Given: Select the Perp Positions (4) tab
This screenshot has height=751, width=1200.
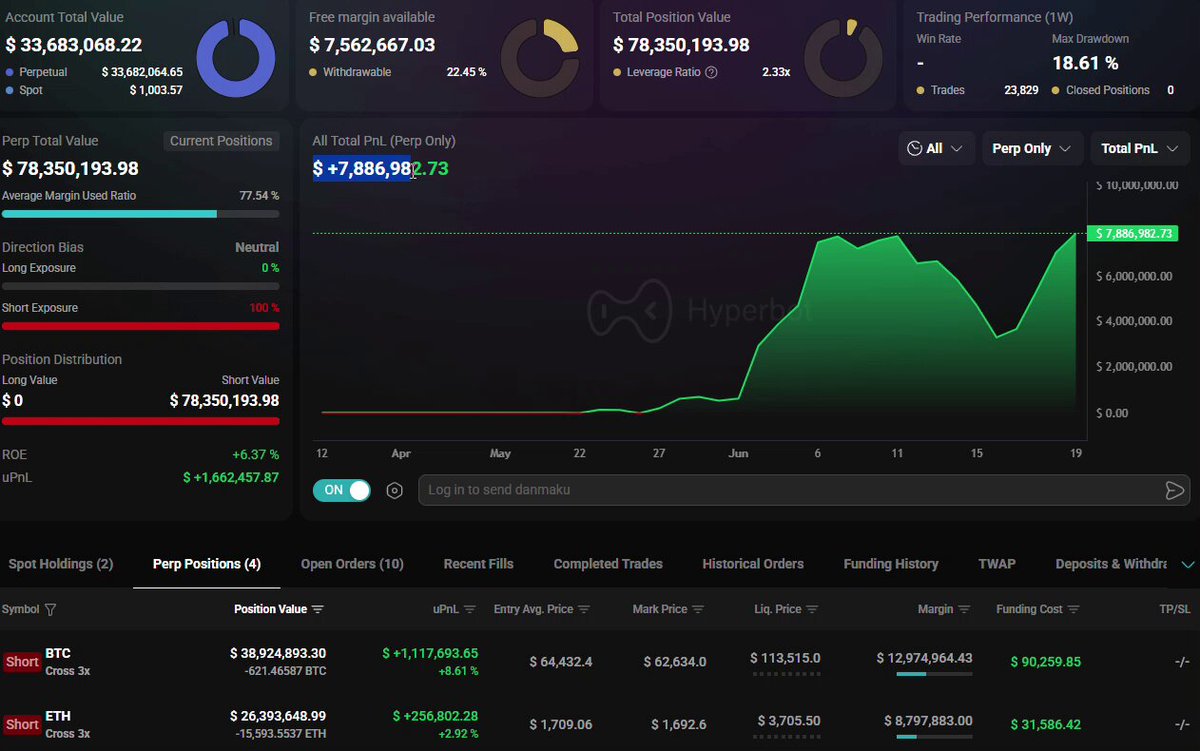Looking at the screenshot, I should (207, 564).
